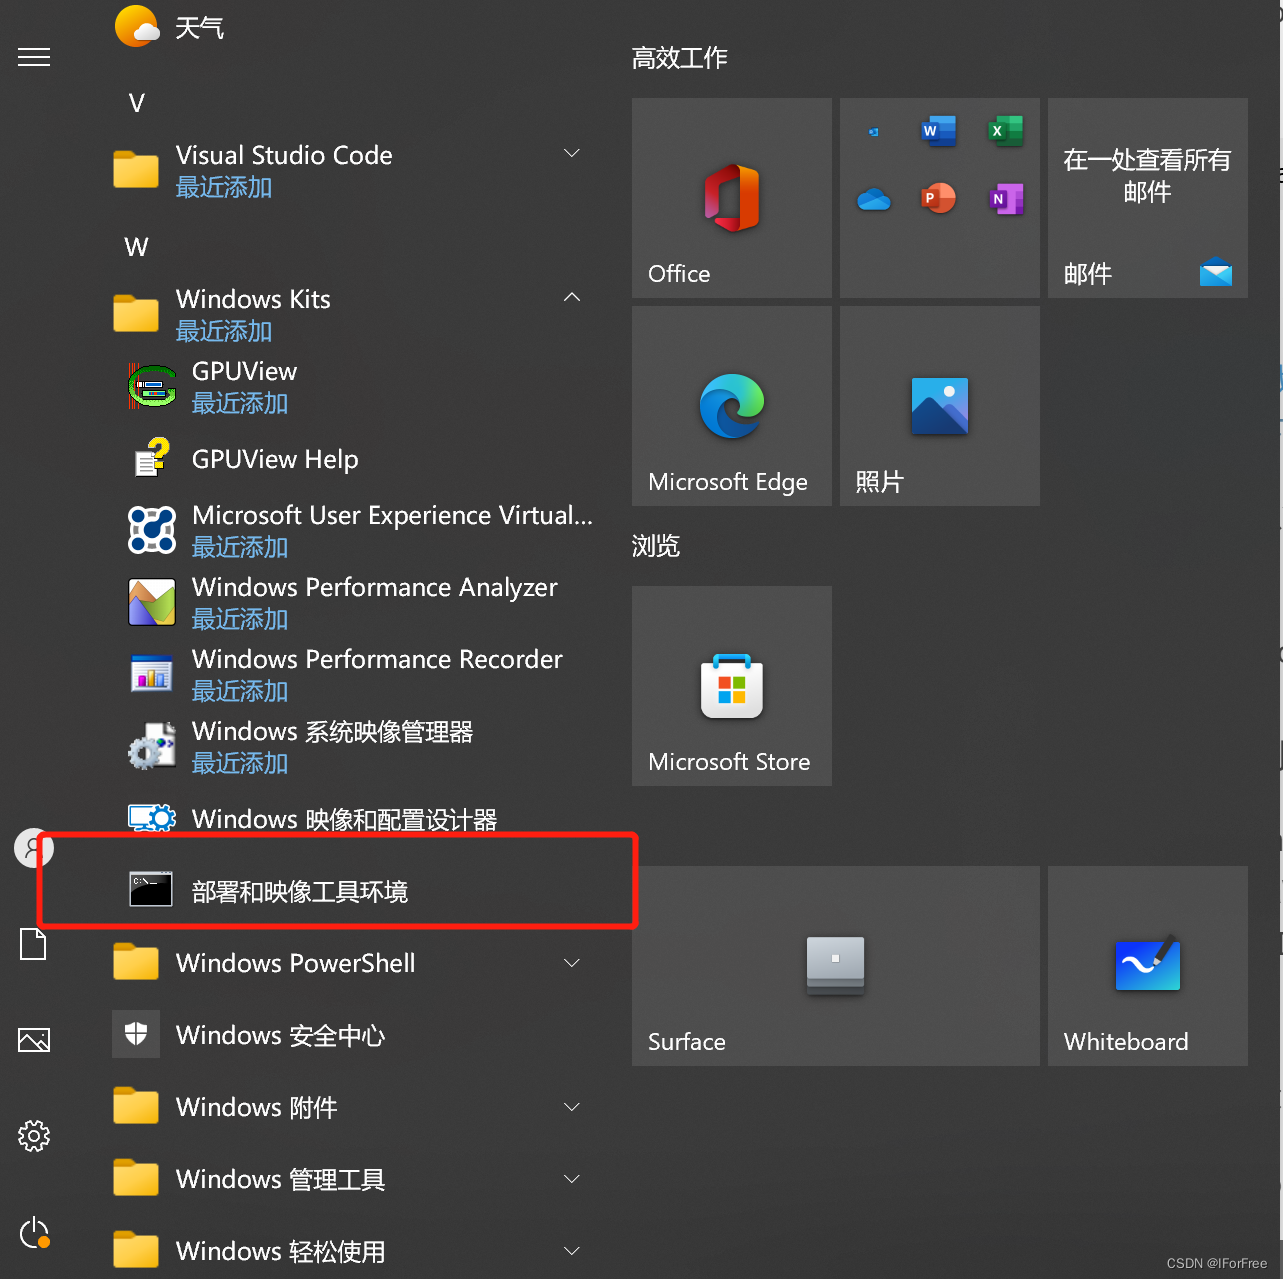
Task: Open the Start hamburger menu
Action: (33, 57)
